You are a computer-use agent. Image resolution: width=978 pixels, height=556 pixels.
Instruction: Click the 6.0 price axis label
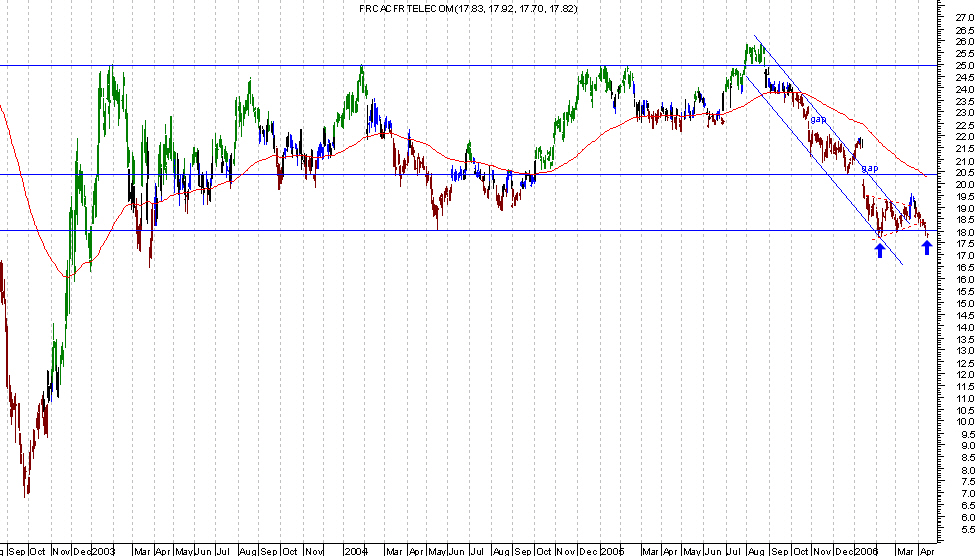[967, 517]
